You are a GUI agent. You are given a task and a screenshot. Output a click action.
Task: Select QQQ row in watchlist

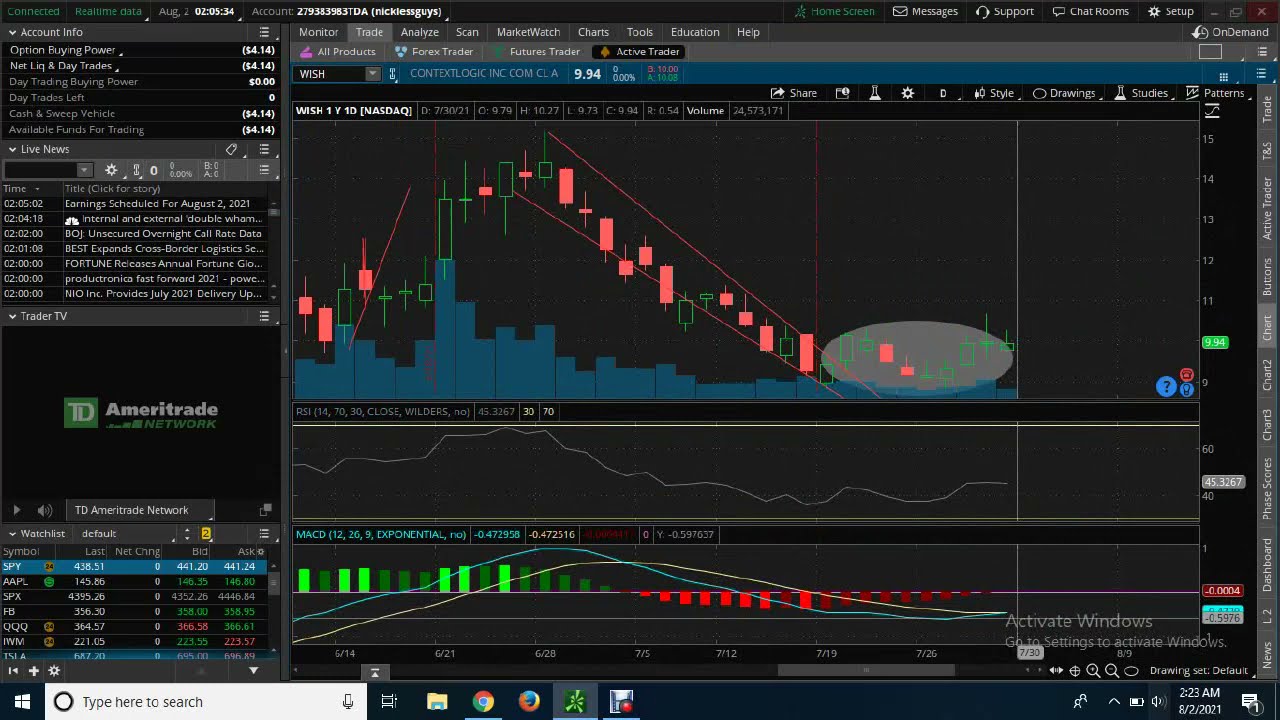[135, 627]
